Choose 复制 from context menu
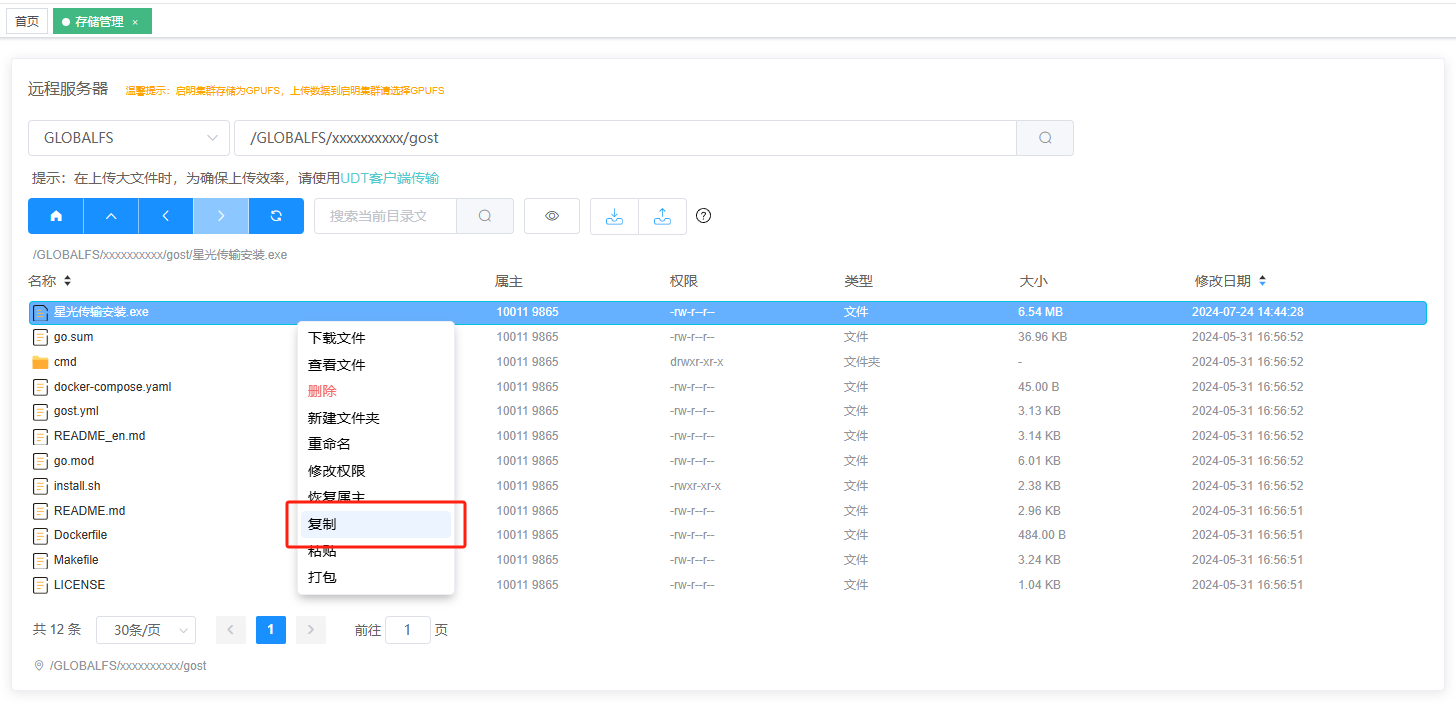Viewport: 1456px width, 704px height. point(376,524)
